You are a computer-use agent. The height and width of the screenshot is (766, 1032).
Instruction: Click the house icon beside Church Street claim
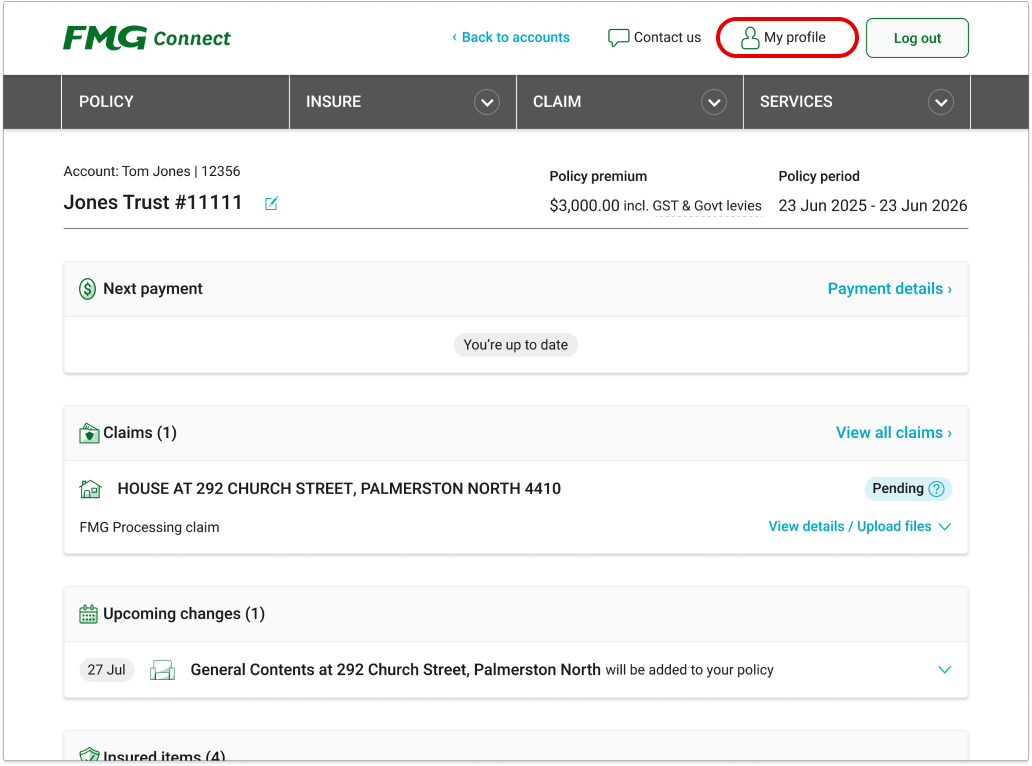click(x=90, y=489)
